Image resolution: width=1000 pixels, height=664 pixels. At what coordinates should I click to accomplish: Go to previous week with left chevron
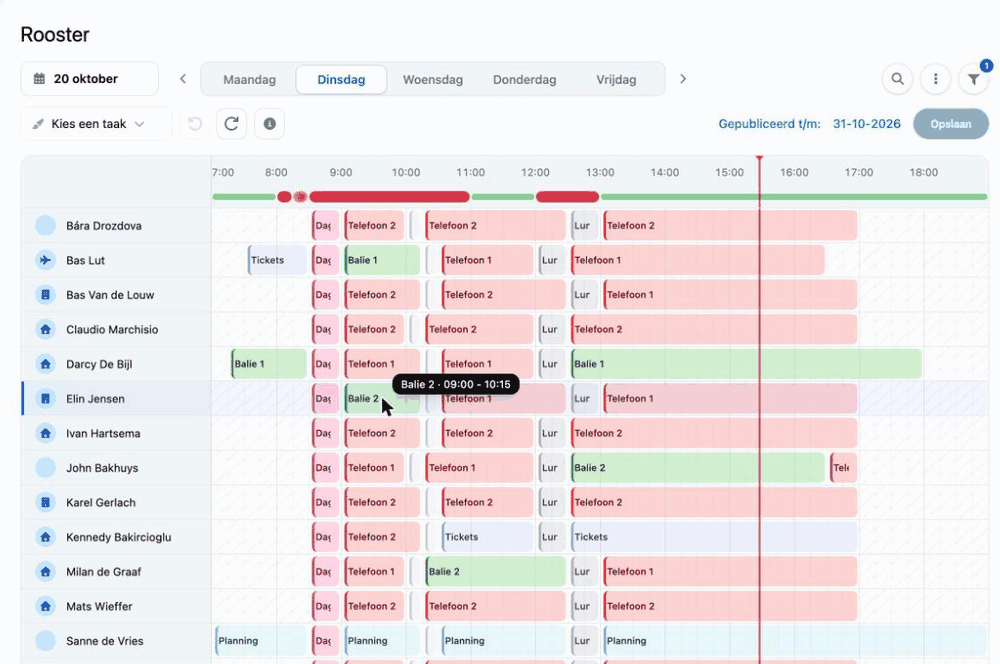point(183,79)
